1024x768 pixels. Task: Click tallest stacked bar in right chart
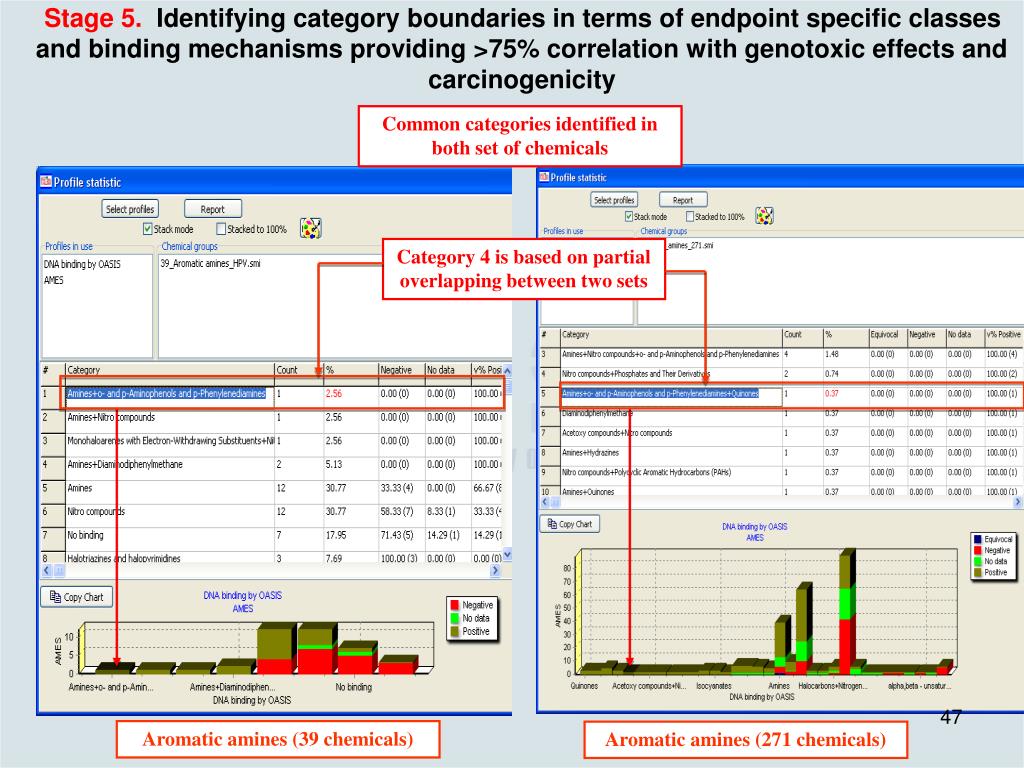point(847,611)
